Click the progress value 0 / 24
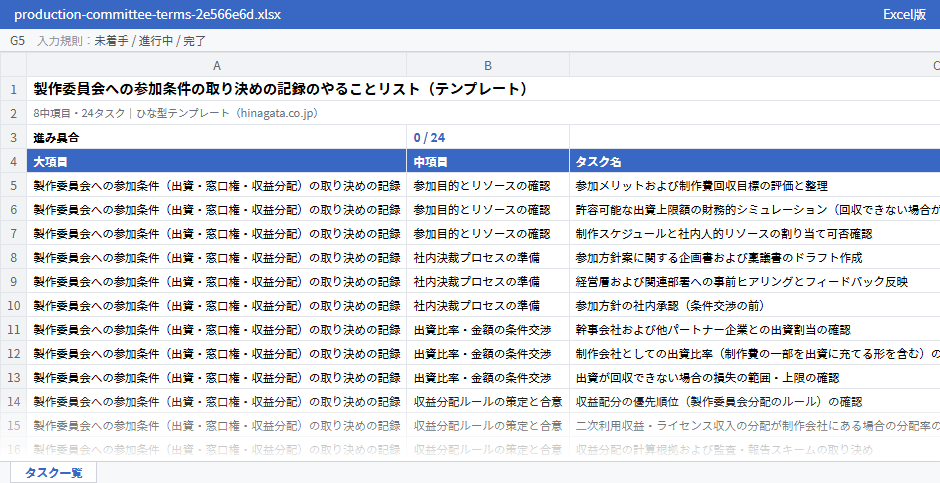This screenshot has width=940, height=483. coord(429,137)
